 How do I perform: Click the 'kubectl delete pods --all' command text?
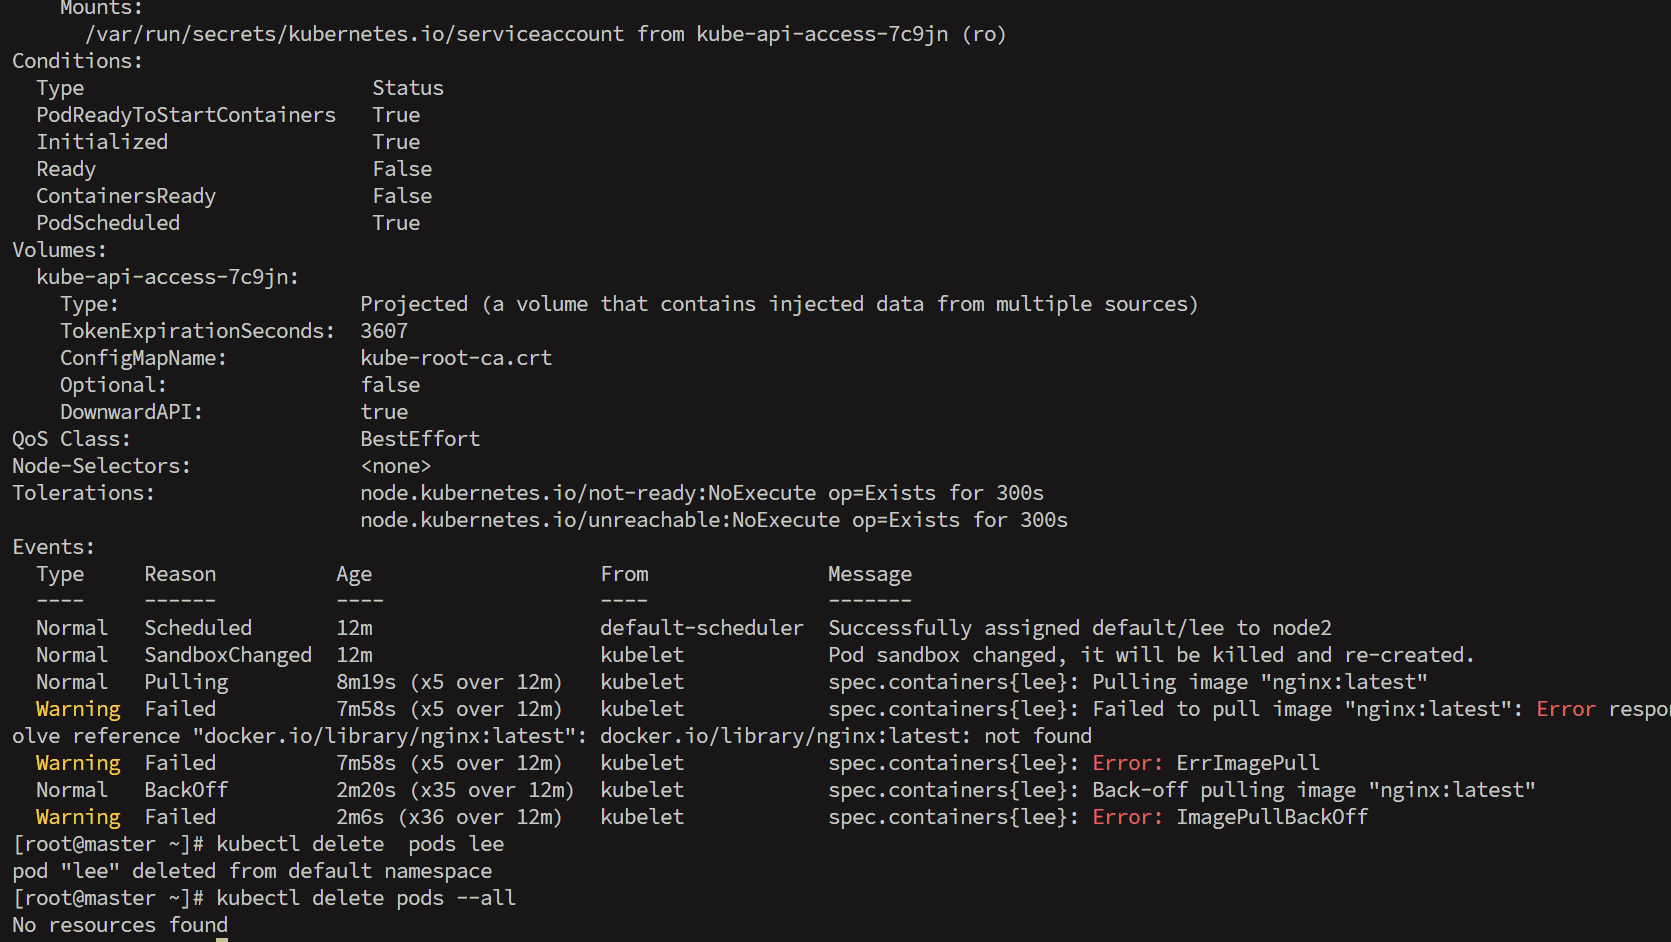point(366,898)
